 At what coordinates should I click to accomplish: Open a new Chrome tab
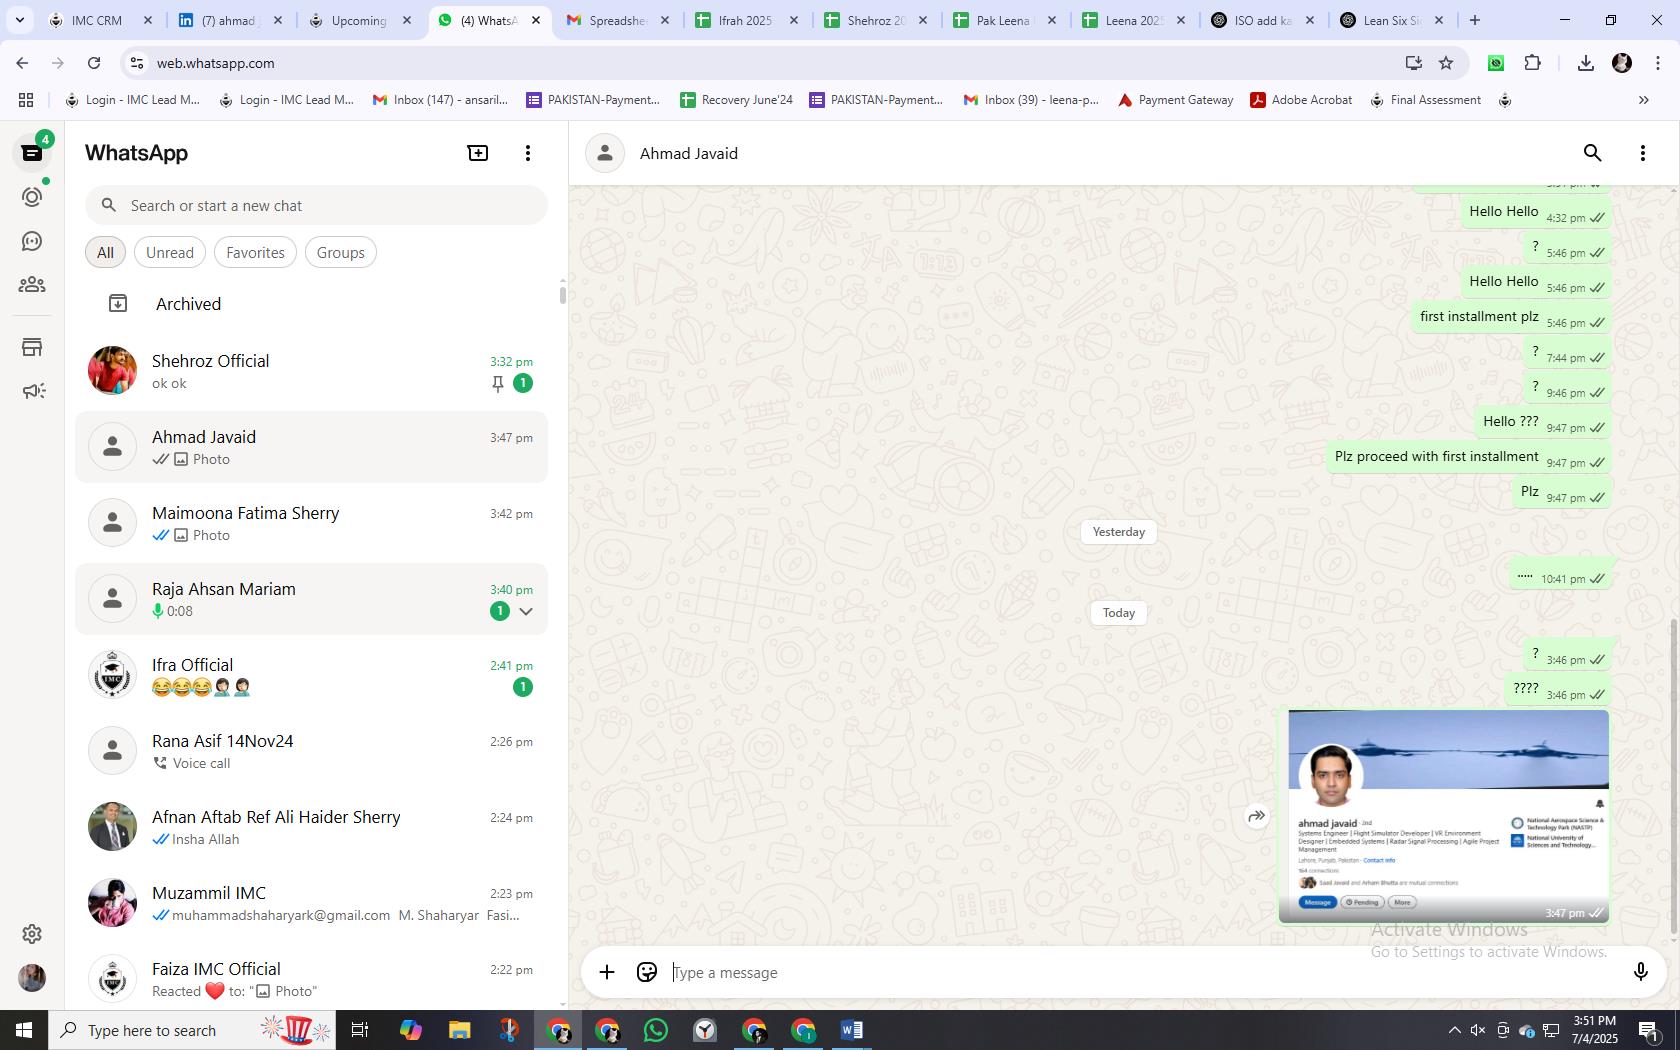click(x=1474, y=20)
